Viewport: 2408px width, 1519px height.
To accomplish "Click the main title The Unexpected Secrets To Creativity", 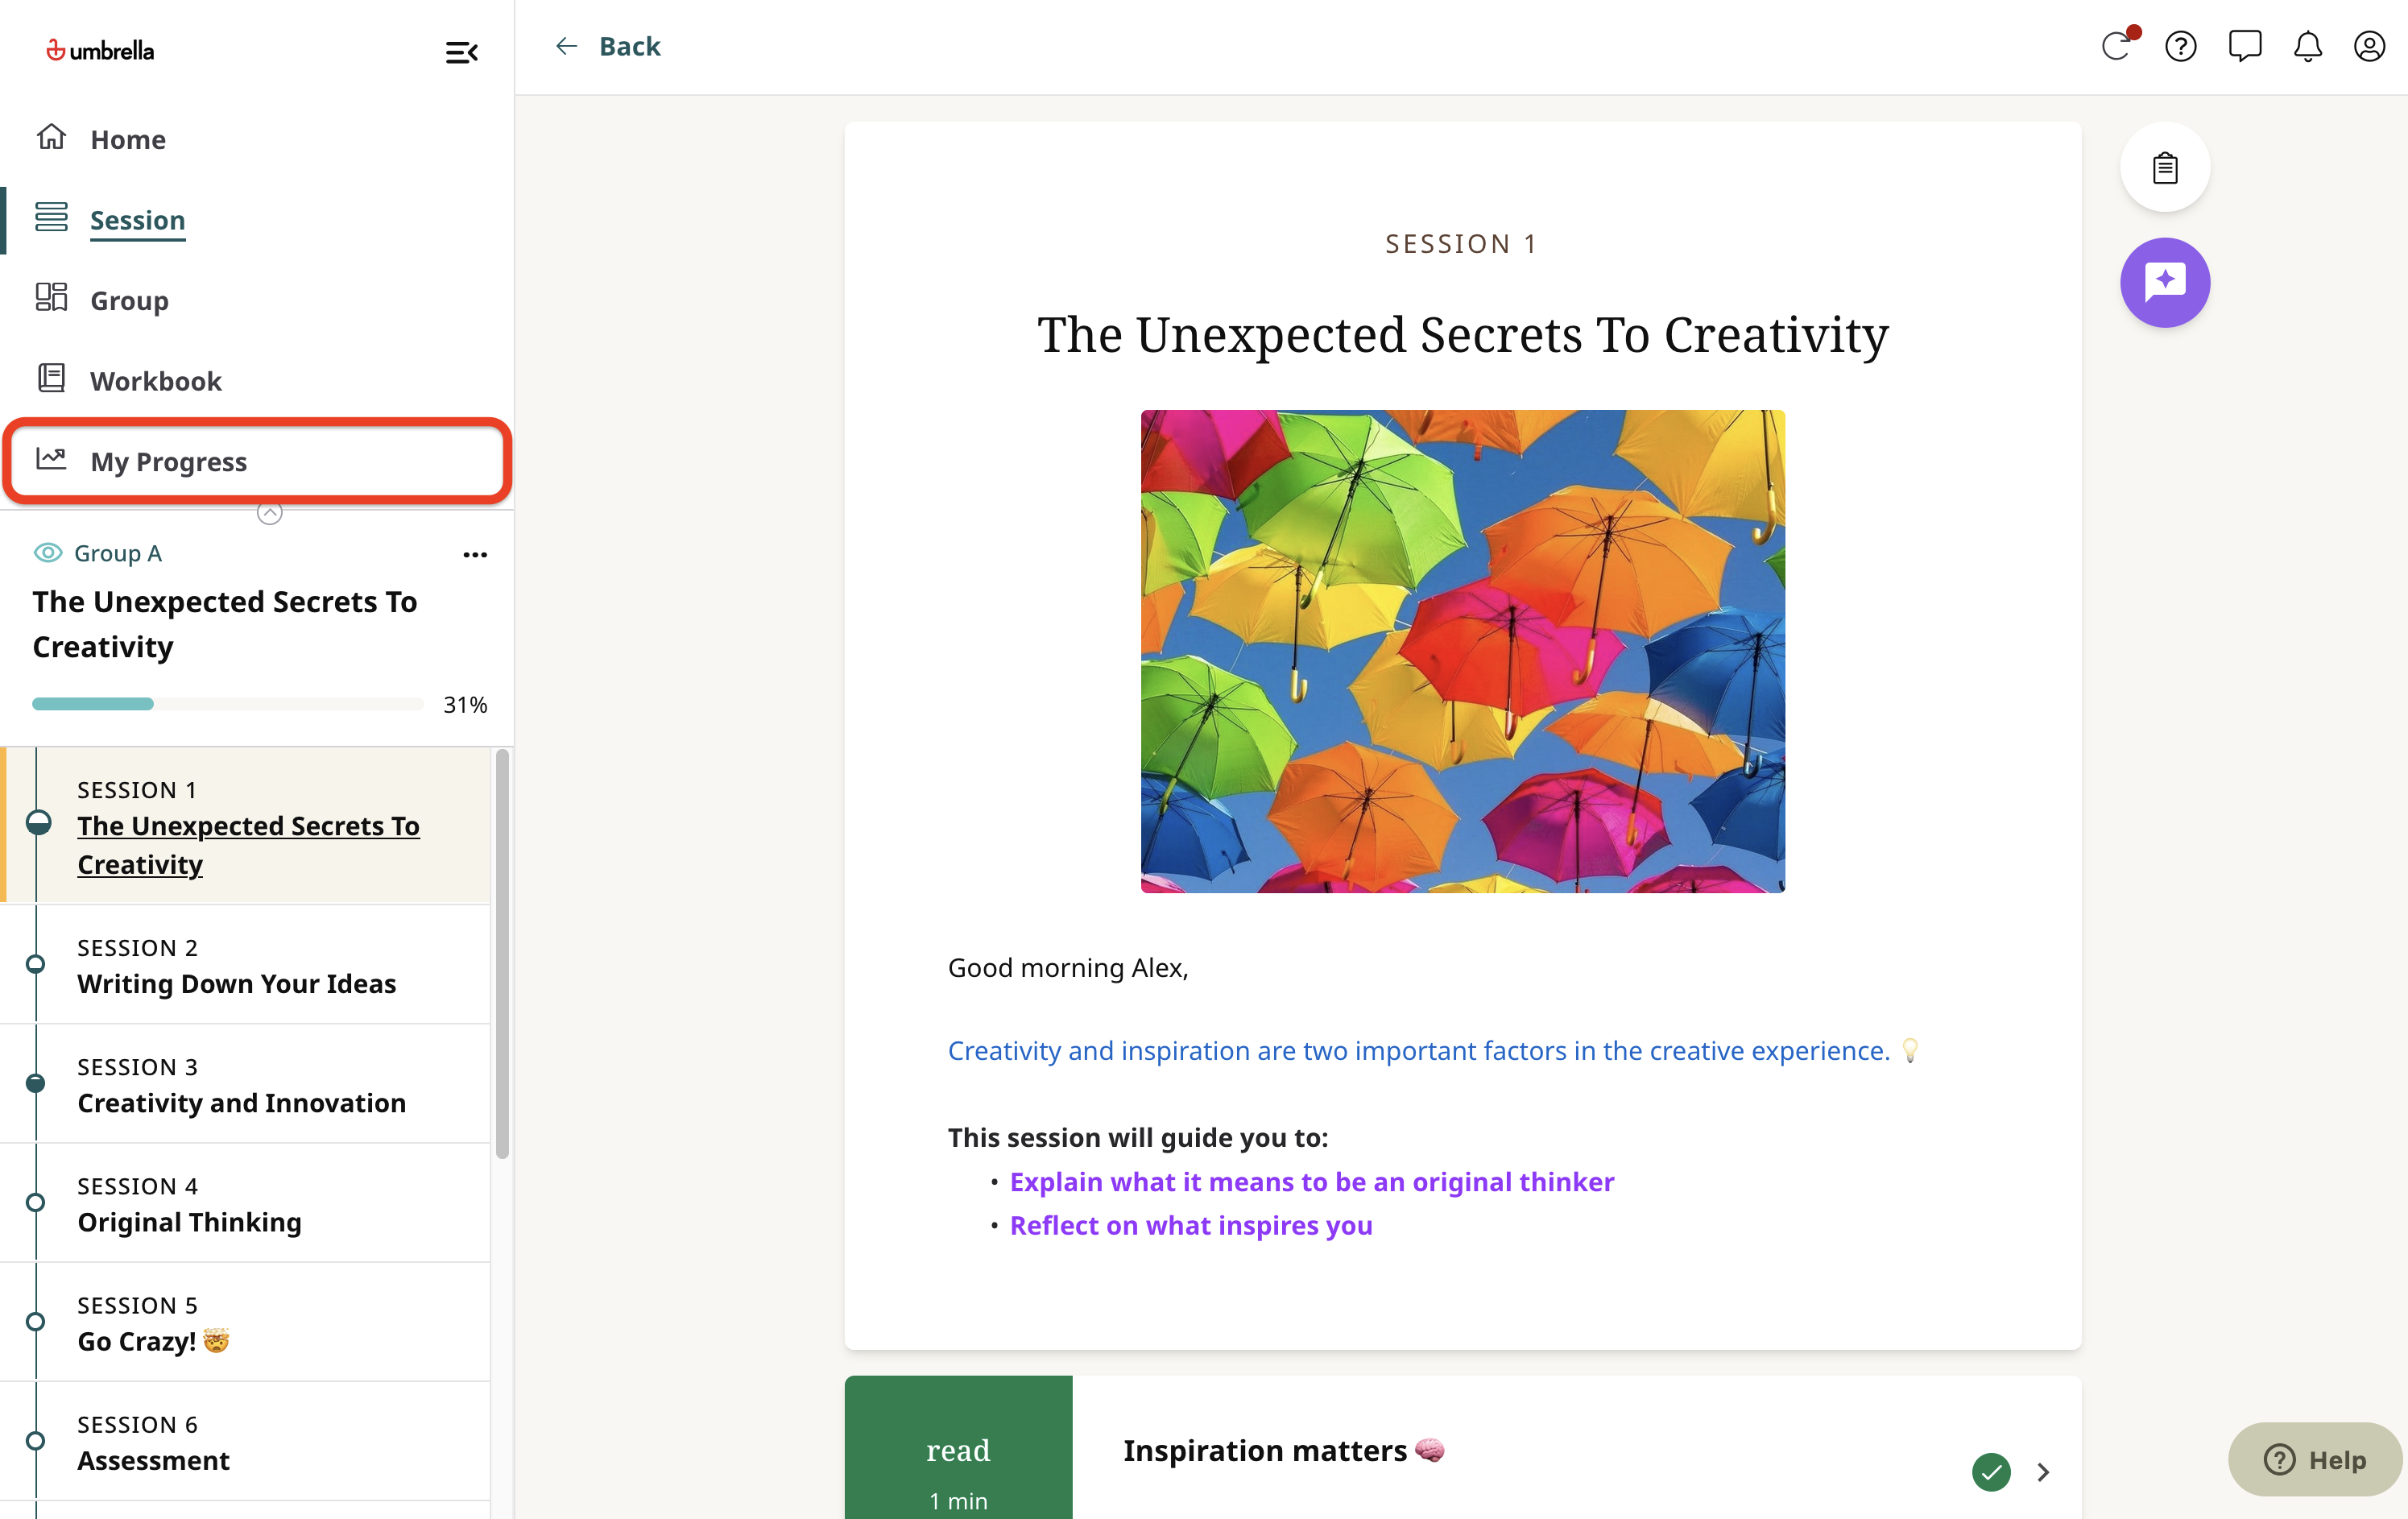I will pos(1462,335).
